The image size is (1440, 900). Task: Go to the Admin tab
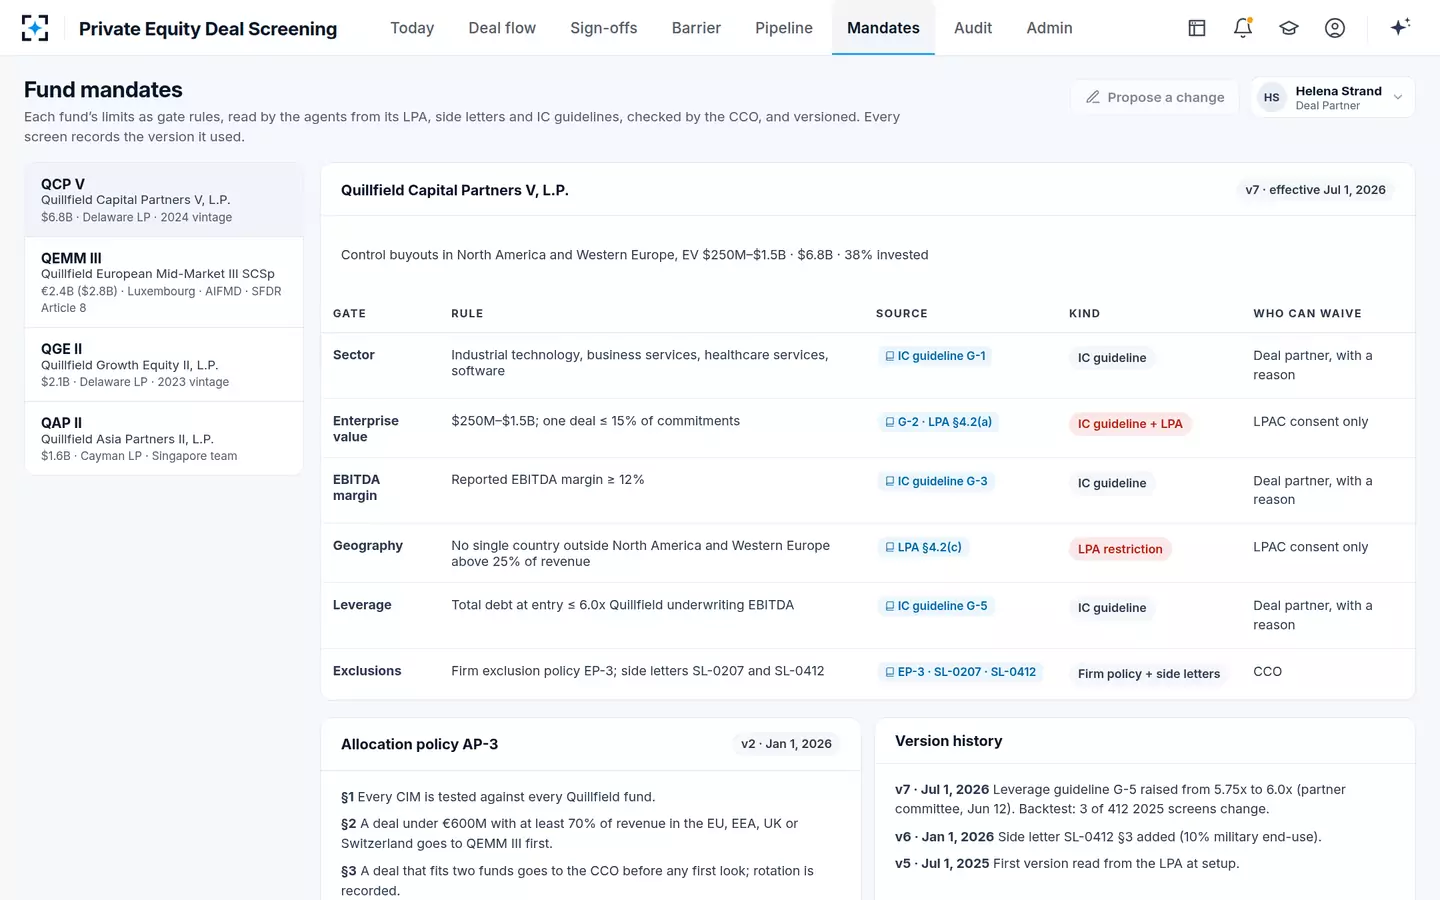pyautogui.click(x=1049, y=28)
